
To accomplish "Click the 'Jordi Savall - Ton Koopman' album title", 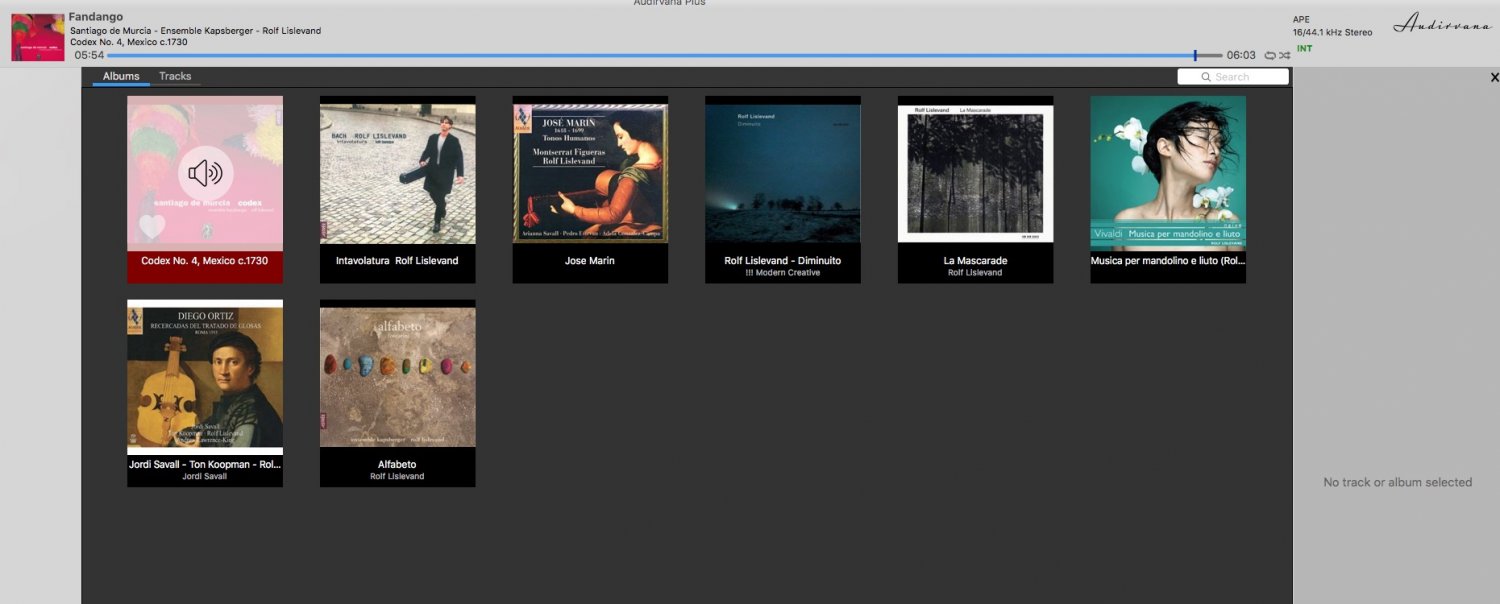I will (205, 465).
